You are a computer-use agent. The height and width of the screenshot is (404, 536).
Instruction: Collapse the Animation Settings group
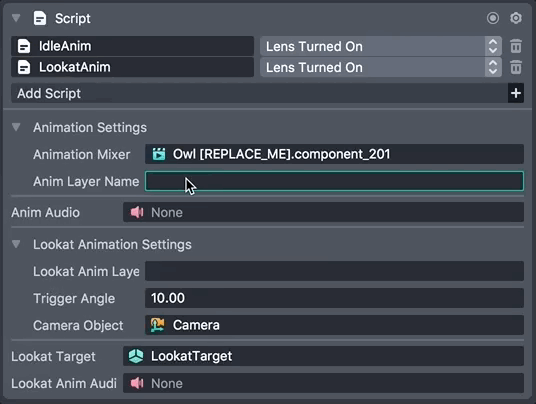pos(16,127)
